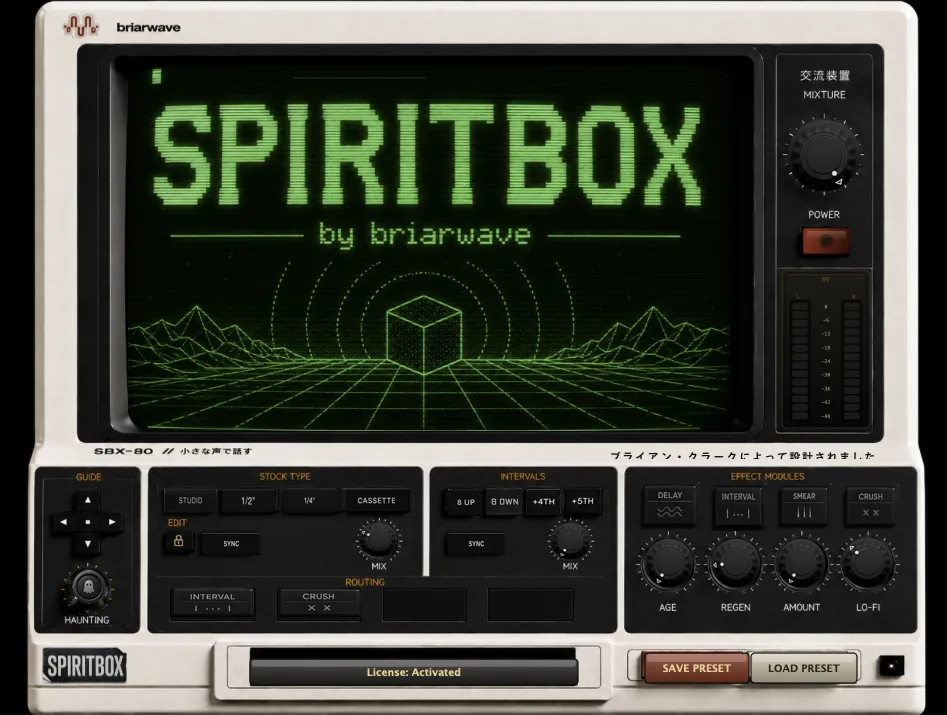
Task: Click the Guide up arrow
Action: click(88, 500)
